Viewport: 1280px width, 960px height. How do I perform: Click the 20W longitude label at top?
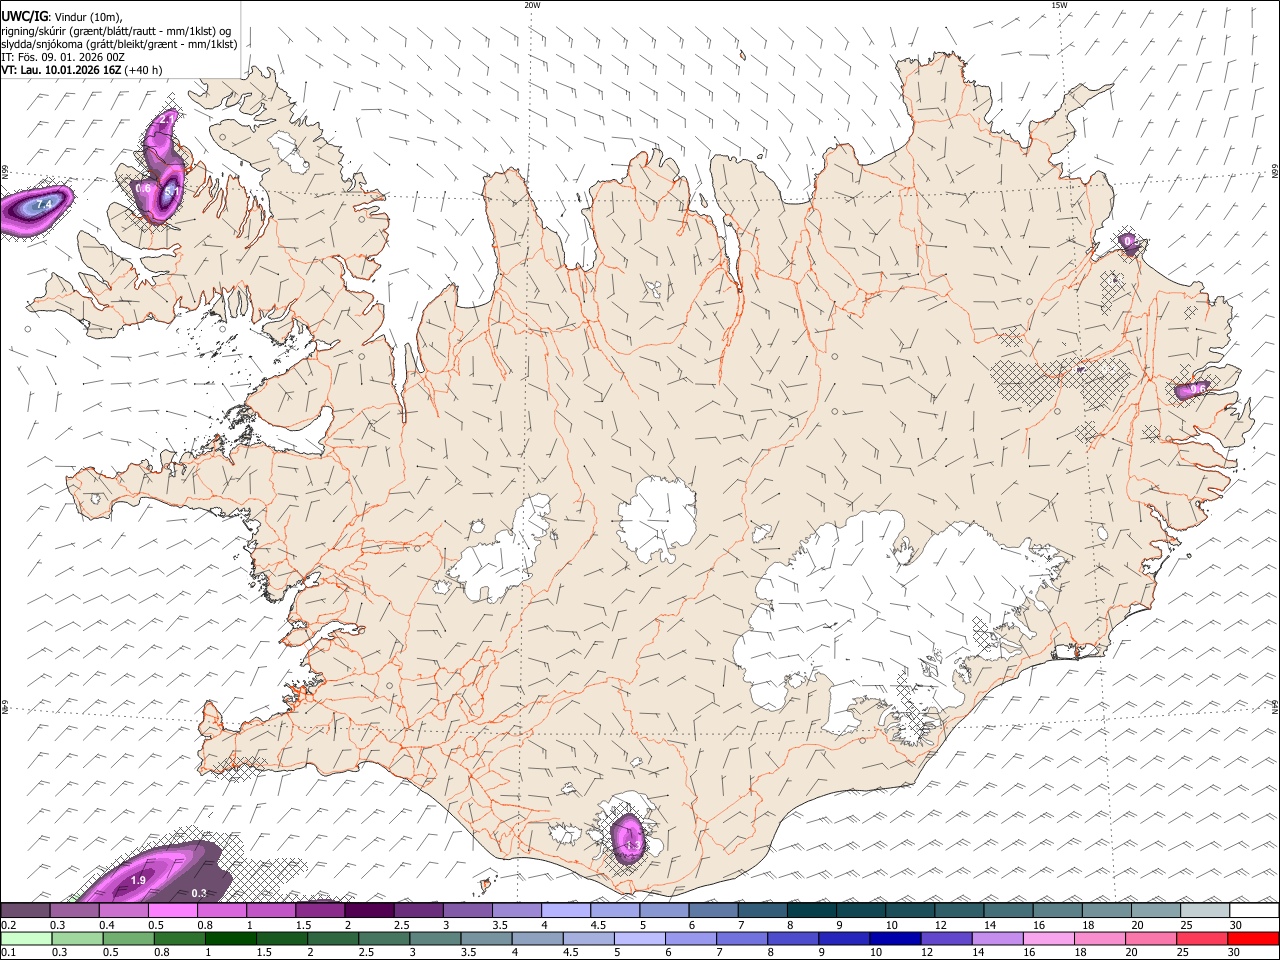532,5
